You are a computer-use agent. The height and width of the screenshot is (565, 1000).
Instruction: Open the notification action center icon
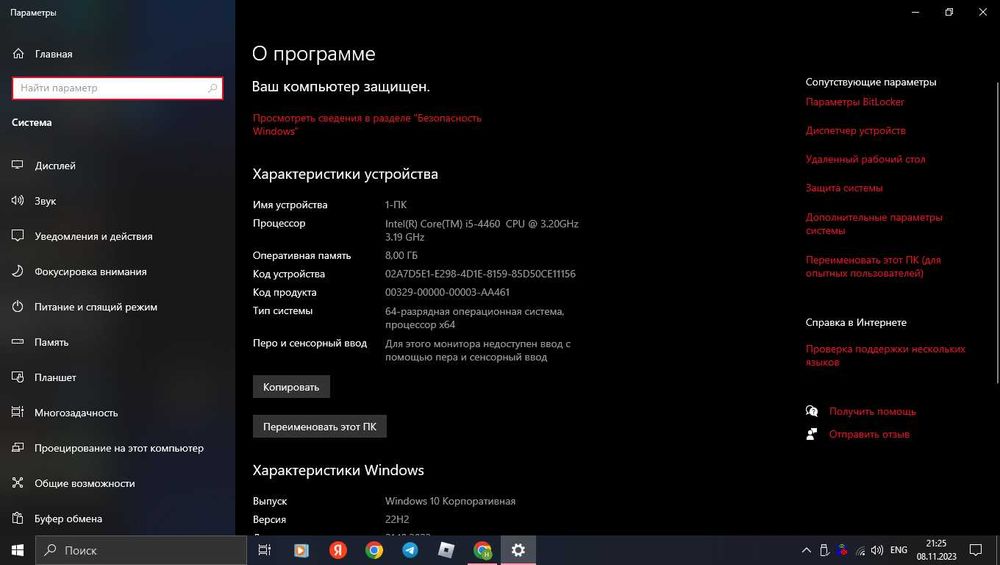click(976, 550)
